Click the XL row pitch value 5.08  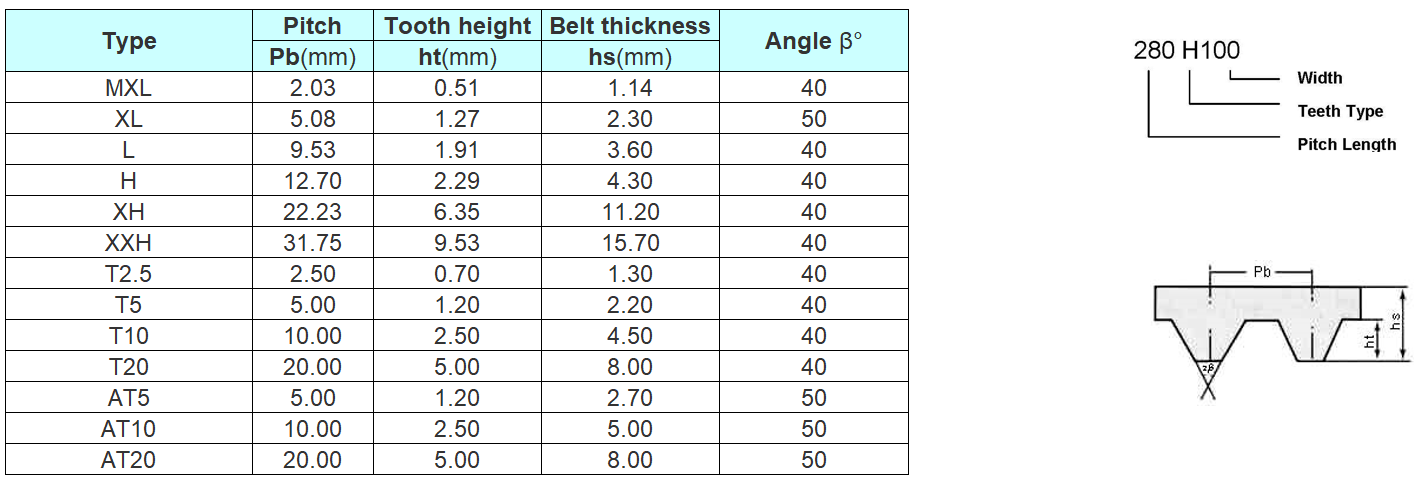point(313,119)
